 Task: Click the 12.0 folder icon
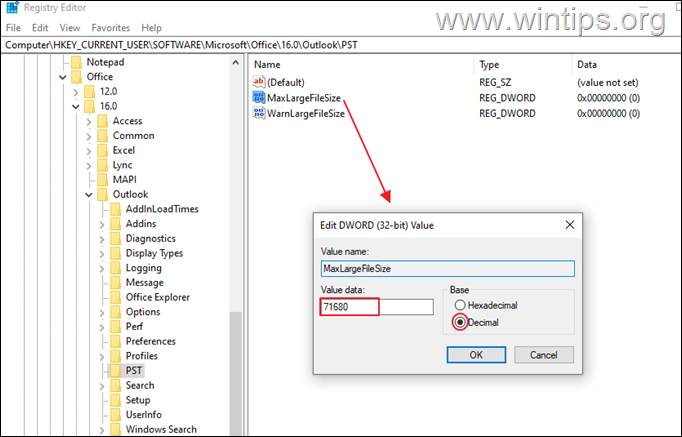tap(89, 92)
